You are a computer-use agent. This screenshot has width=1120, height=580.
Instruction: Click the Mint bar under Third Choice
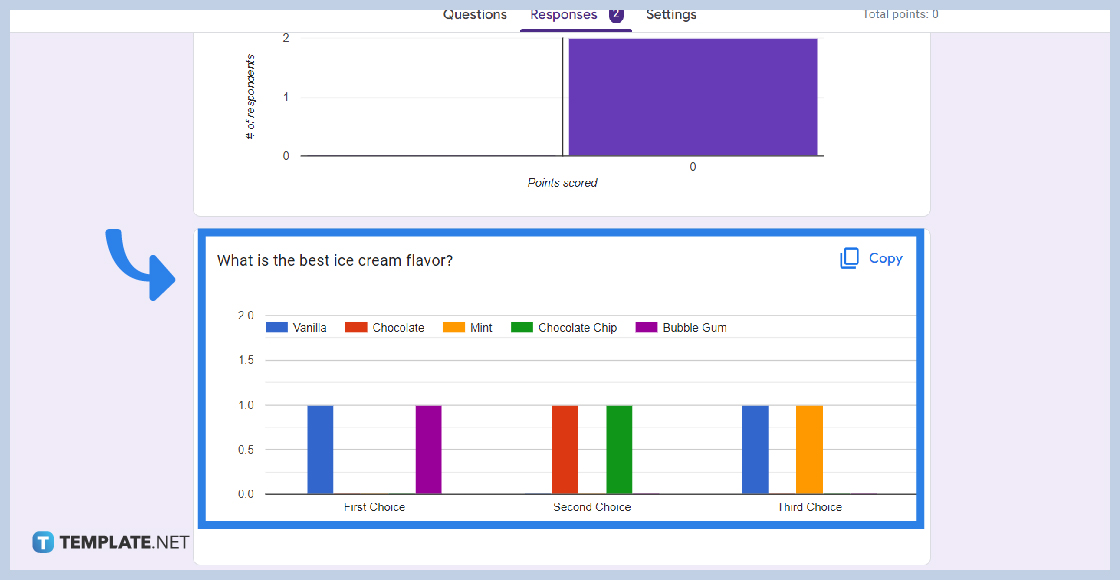[x=809, y=449]
